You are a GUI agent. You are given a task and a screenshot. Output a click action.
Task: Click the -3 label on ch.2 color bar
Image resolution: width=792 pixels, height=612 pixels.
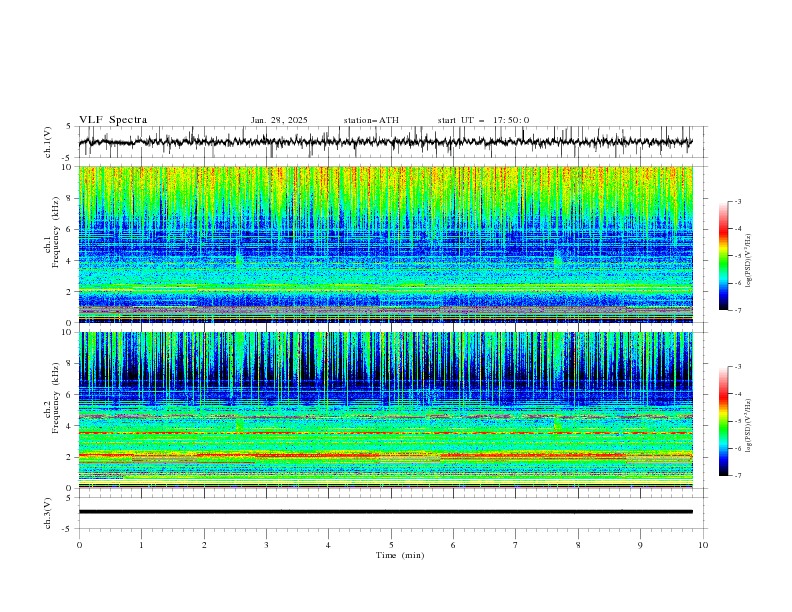coord(737,367)
